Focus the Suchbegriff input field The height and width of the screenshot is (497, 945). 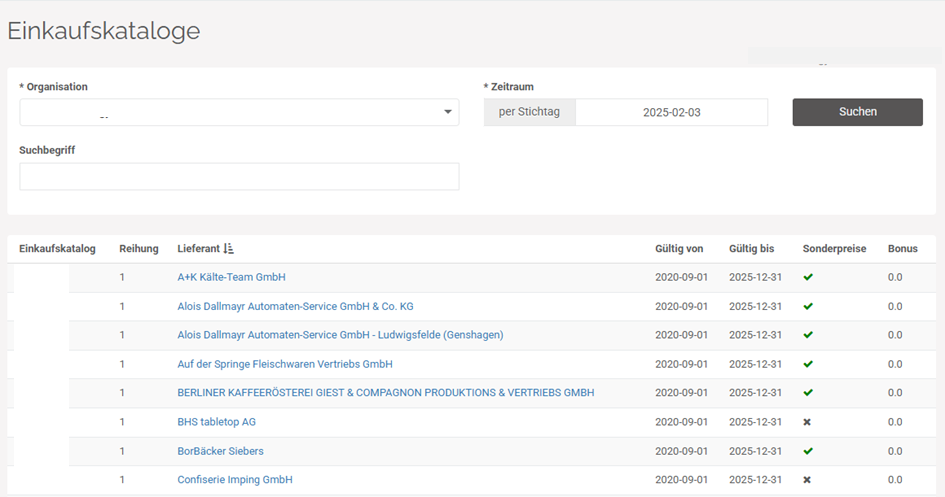(x=239, y=177)
